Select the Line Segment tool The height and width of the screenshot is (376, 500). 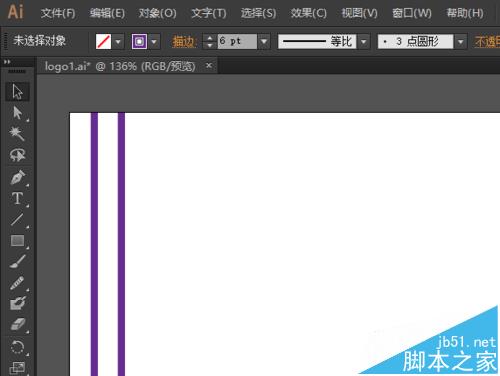(x=17, y=220)
